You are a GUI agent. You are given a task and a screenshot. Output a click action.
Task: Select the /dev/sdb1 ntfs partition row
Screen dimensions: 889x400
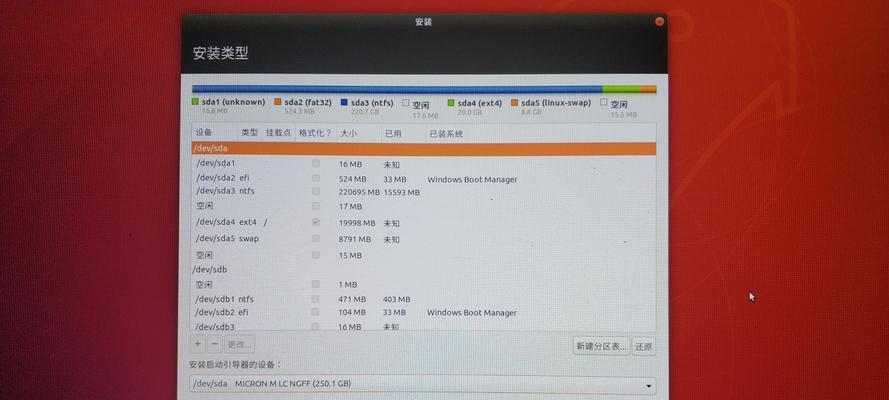424,299
